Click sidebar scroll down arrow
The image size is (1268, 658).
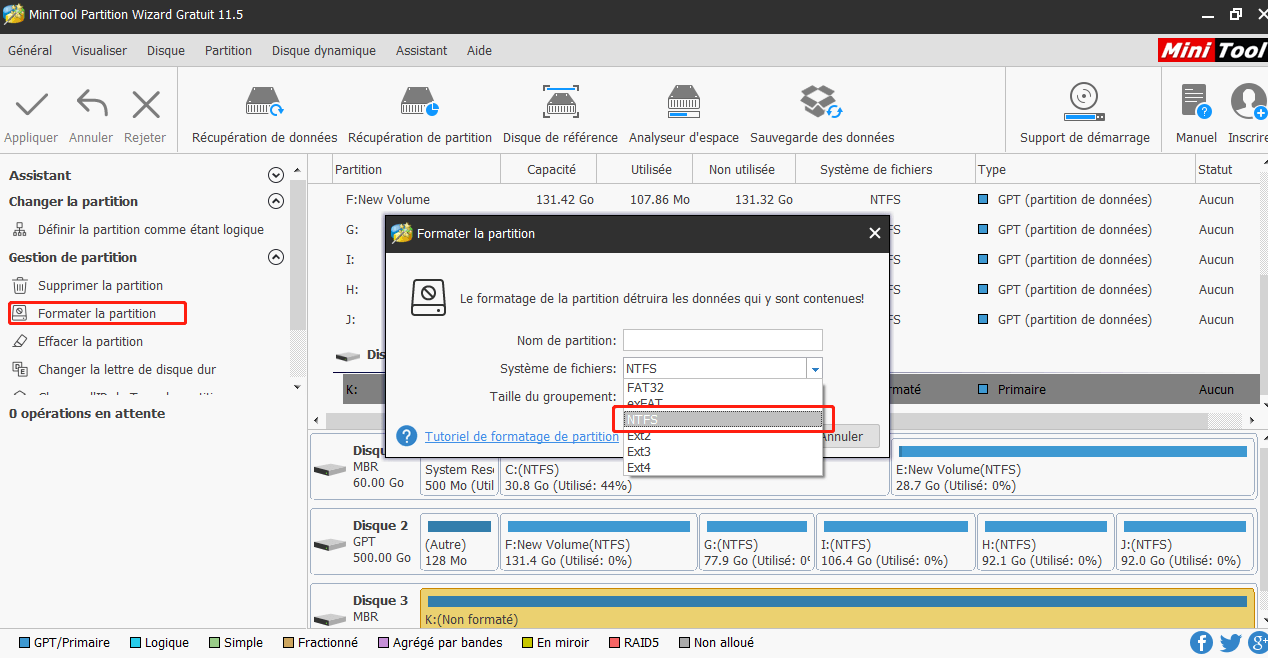pos(297,387)
